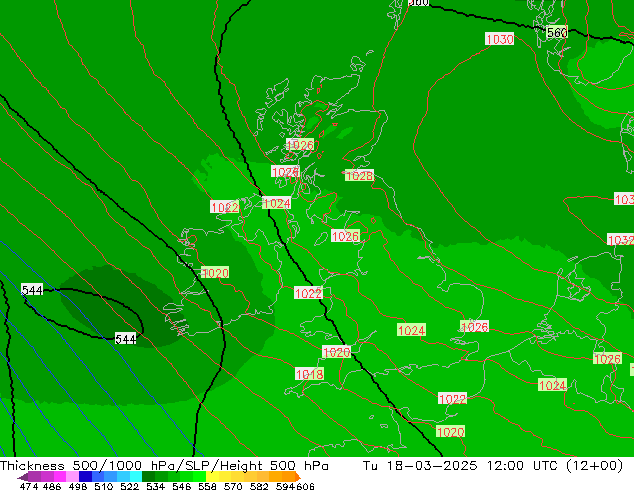Click the 510 legend value
Screen dimensions: 634x490
104,486
